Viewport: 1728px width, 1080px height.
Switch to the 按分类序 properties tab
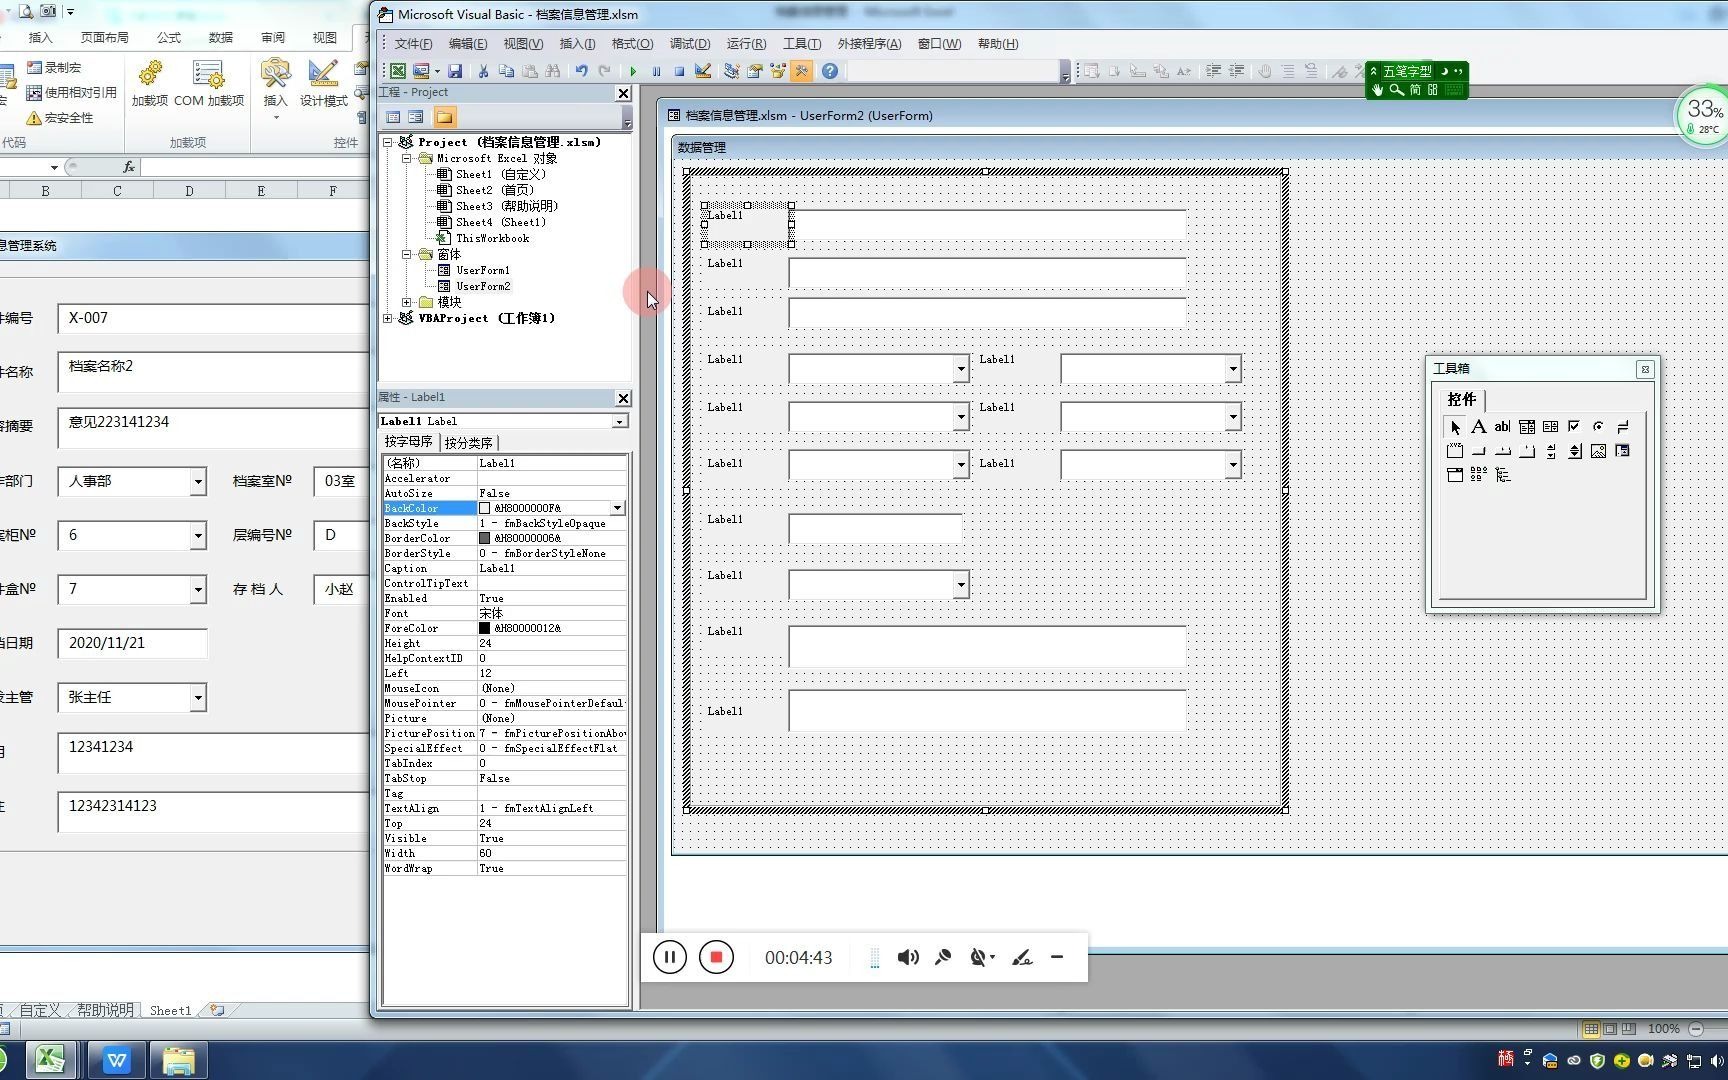pyautogui.click(x=468, y=442)
